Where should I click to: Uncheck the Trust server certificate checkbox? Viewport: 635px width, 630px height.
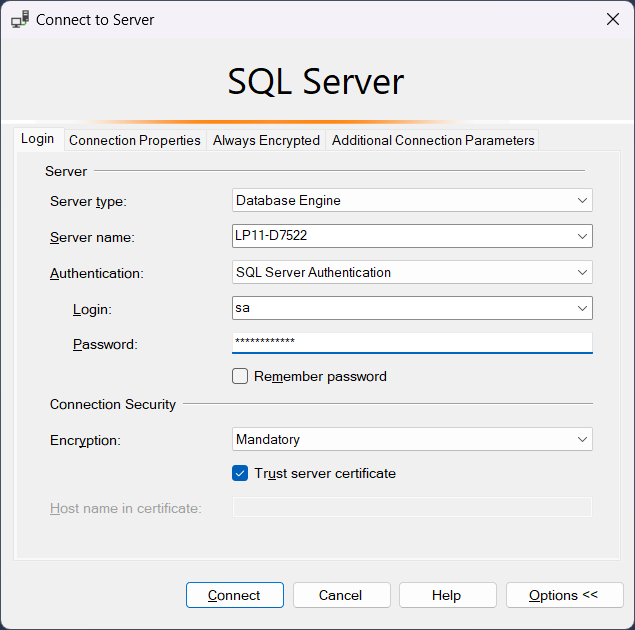240,474
